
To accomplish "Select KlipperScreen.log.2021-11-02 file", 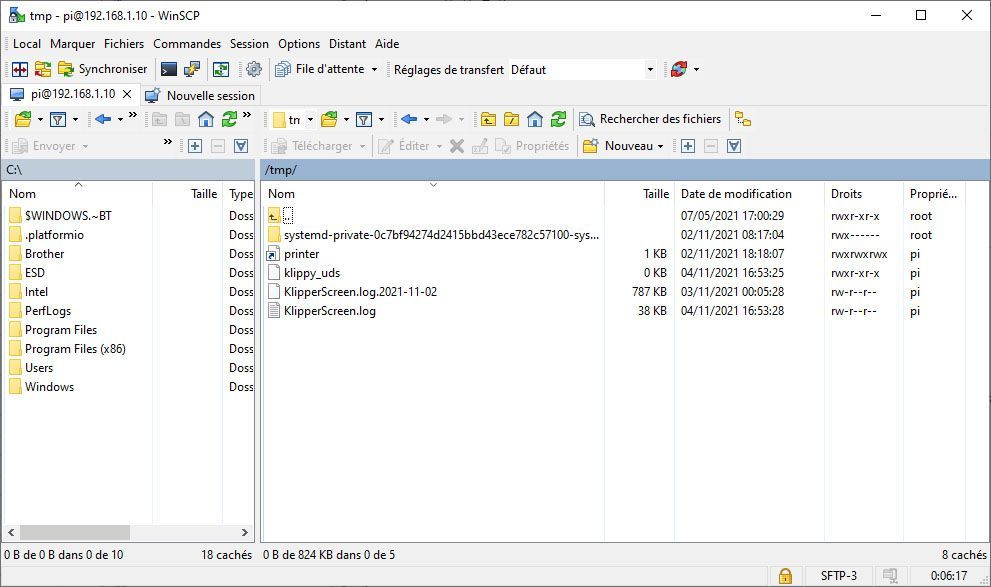I will pyautogui.click(x=360, y=292).
